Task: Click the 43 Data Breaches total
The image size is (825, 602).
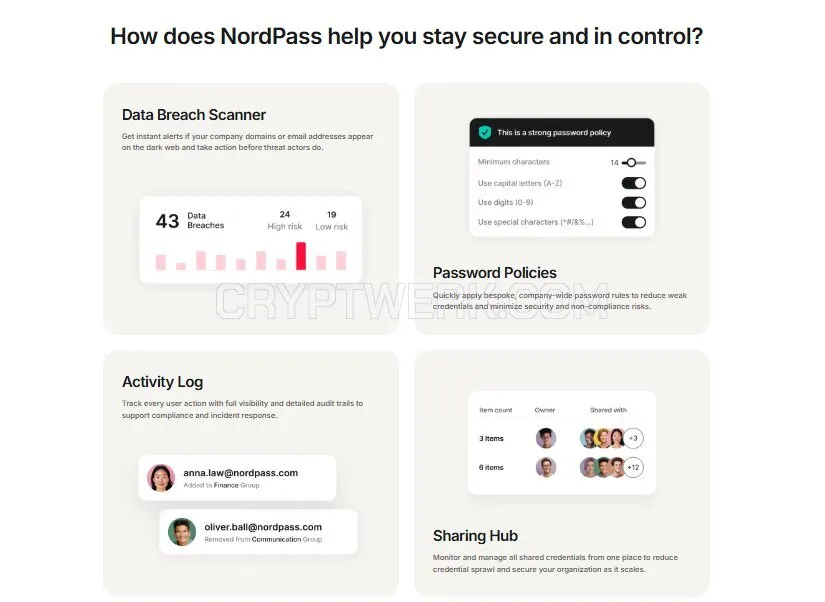Action: pos(189,220)
